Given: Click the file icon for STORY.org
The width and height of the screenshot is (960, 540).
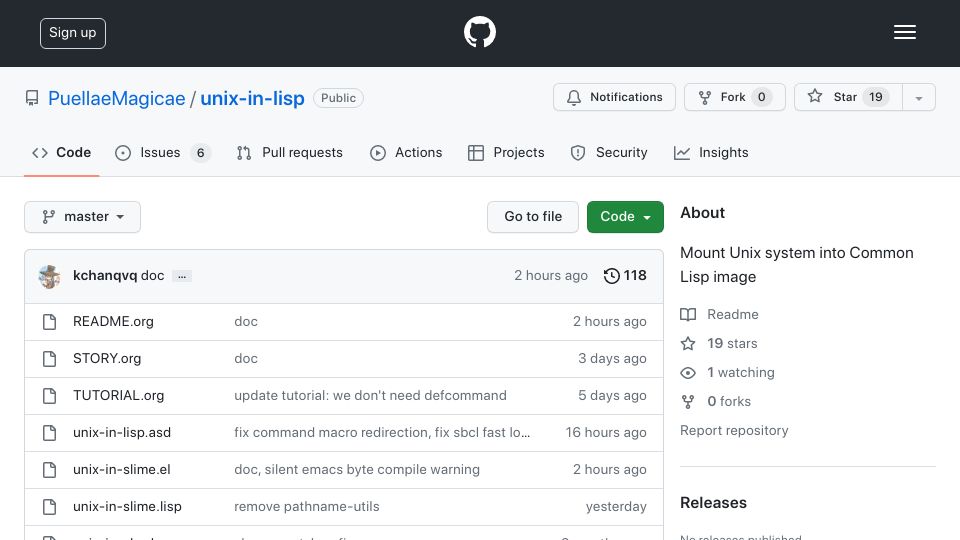Looking at the screenshot, I should pos(50,359).
